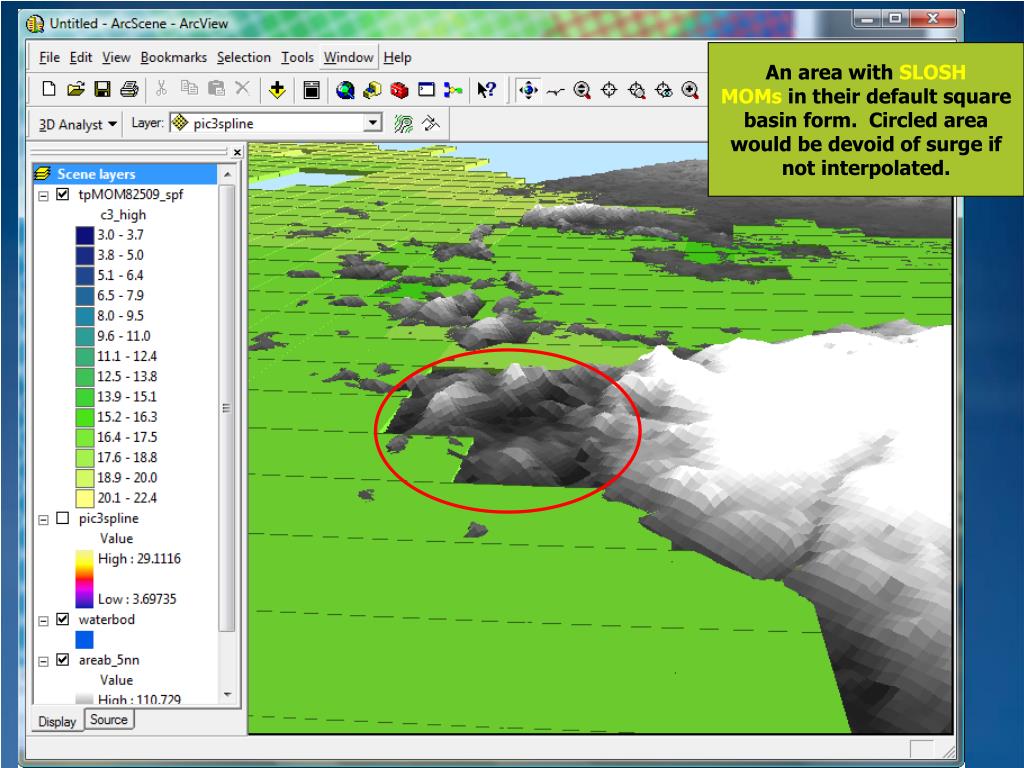Click the table of contents scroll-up arrow
The image size is (1024, 768).
(227, 174)
